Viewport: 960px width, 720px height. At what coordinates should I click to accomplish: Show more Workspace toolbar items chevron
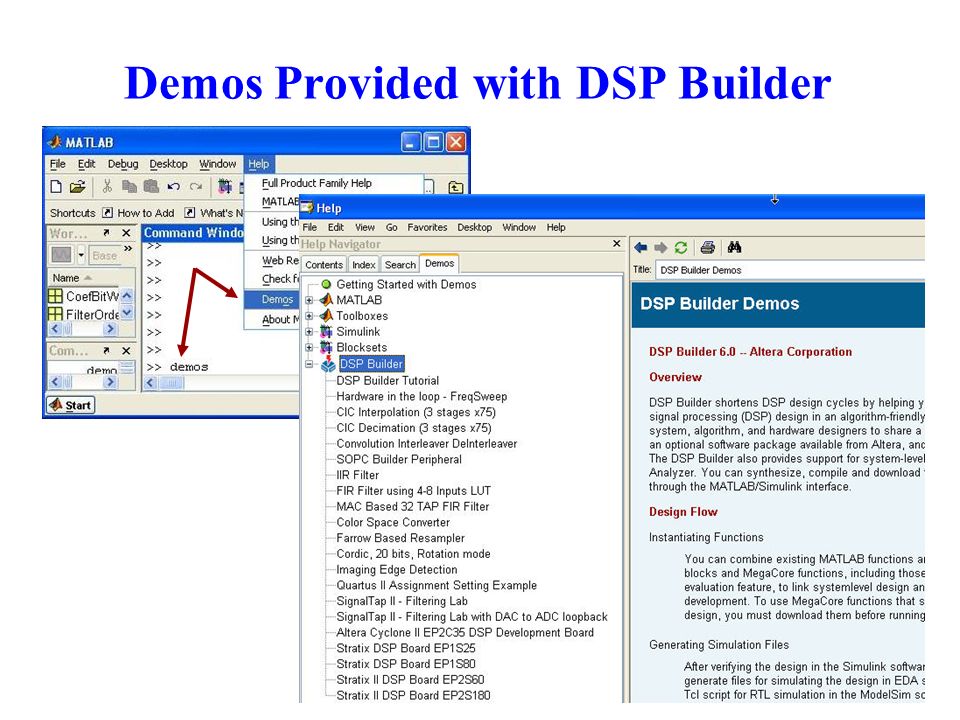tap(127, 249)
